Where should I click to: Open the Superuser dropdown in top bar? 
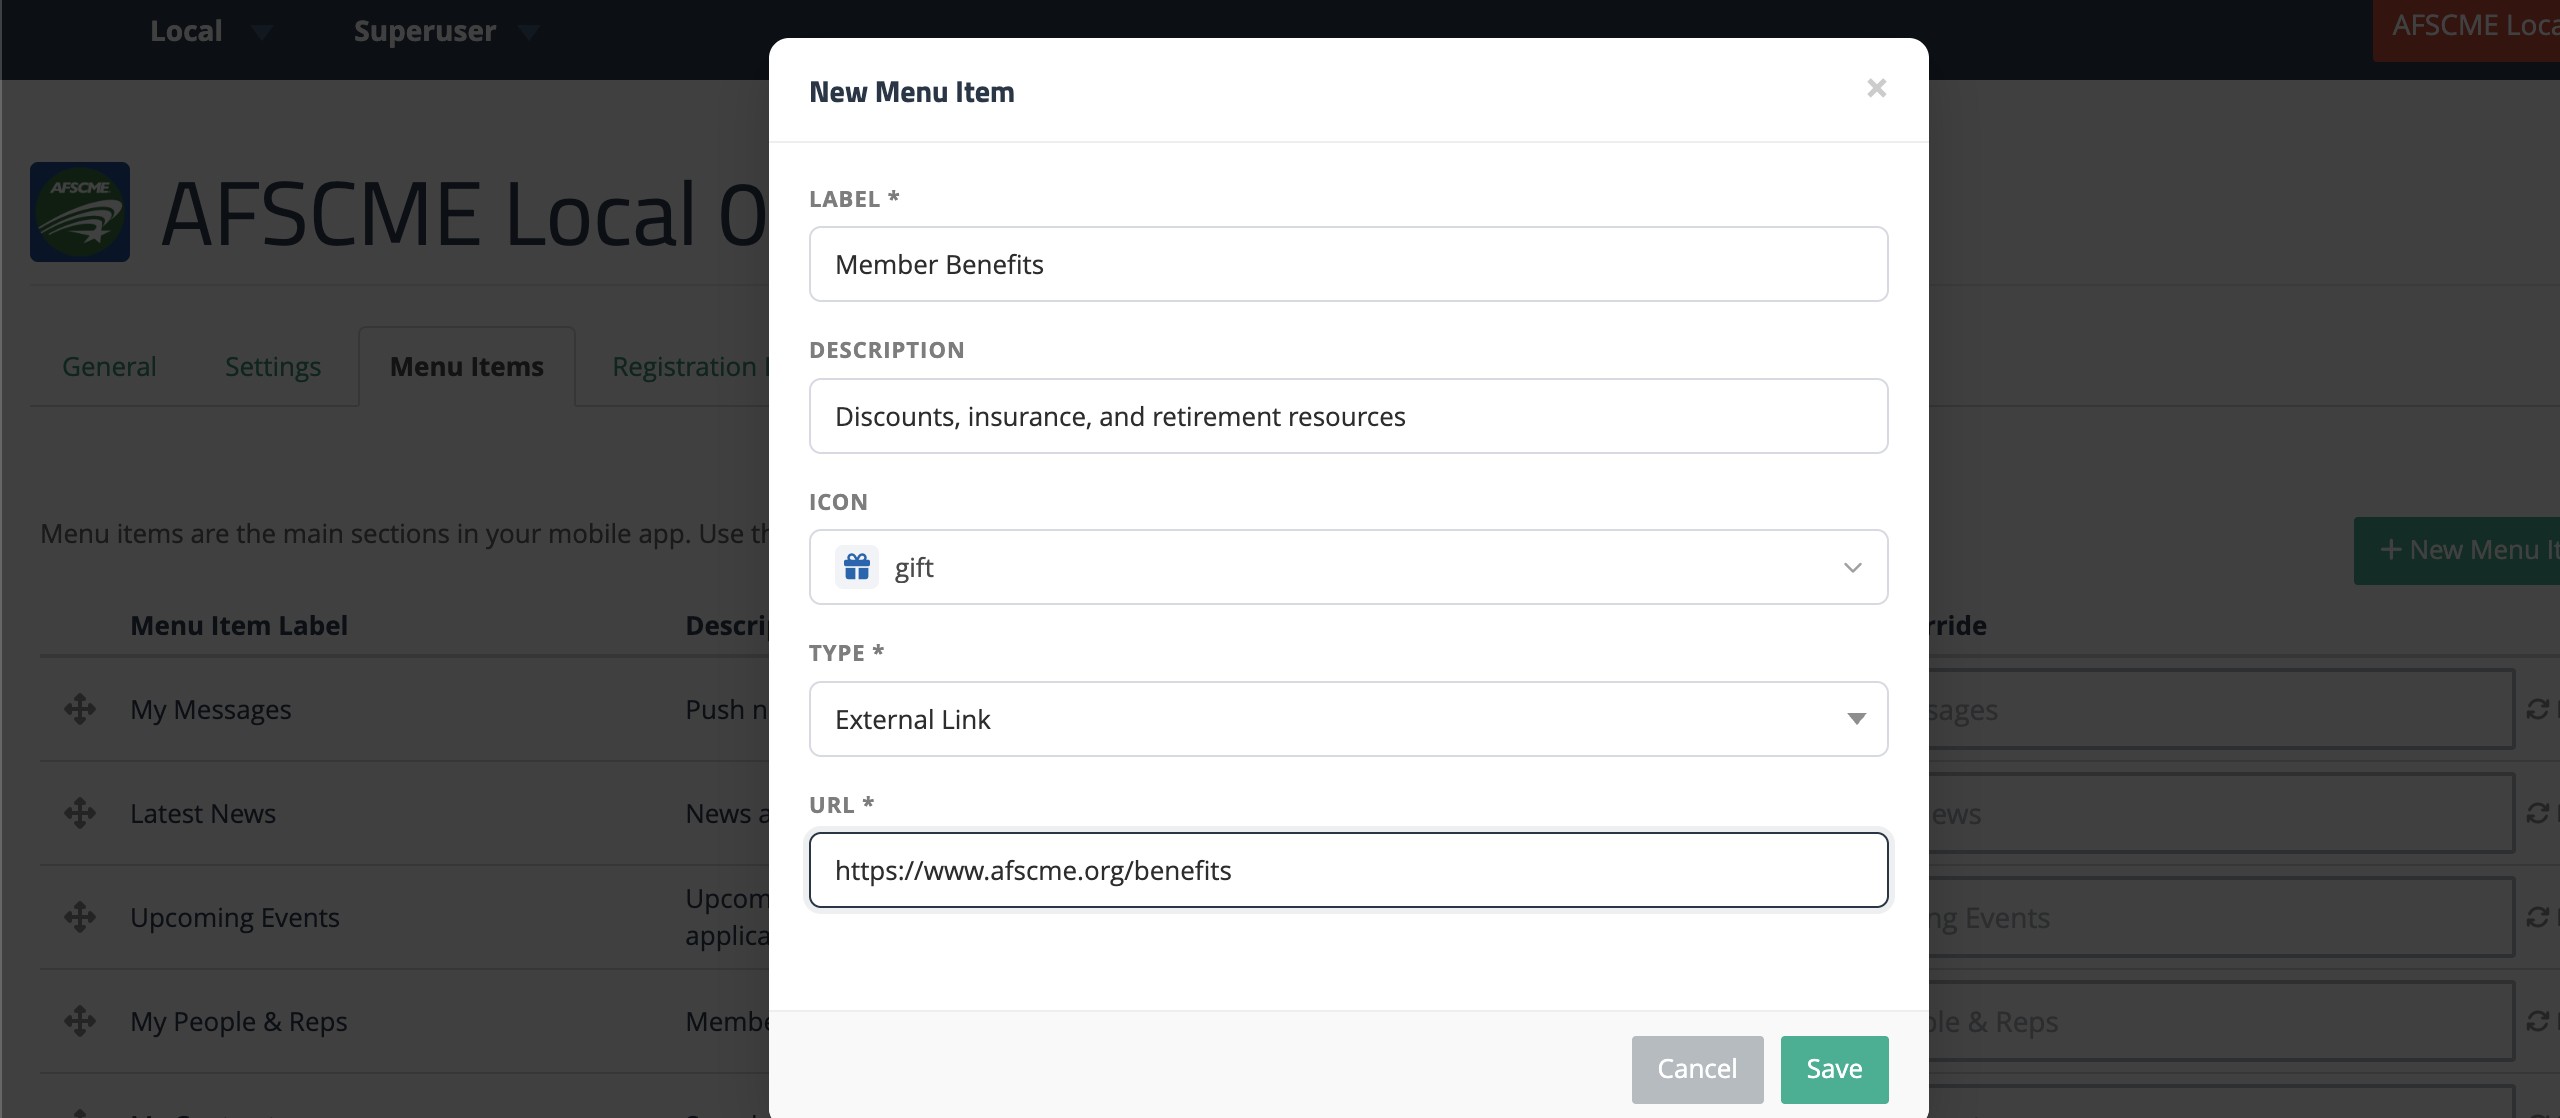coord(446,31)
